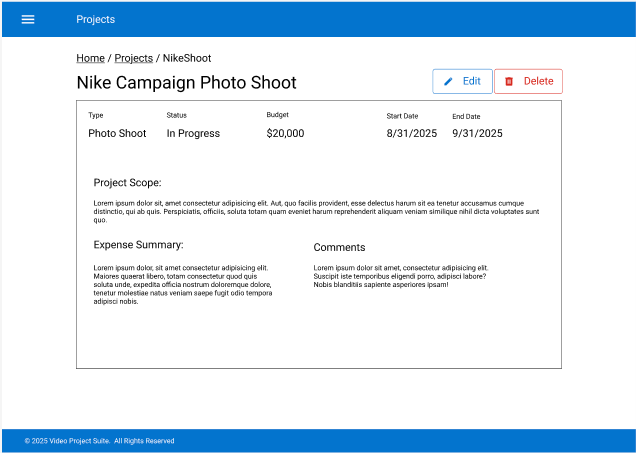Viewport: 636px width, 453px height.
Task: Click the Delete button label
Action: coord(539,81)
